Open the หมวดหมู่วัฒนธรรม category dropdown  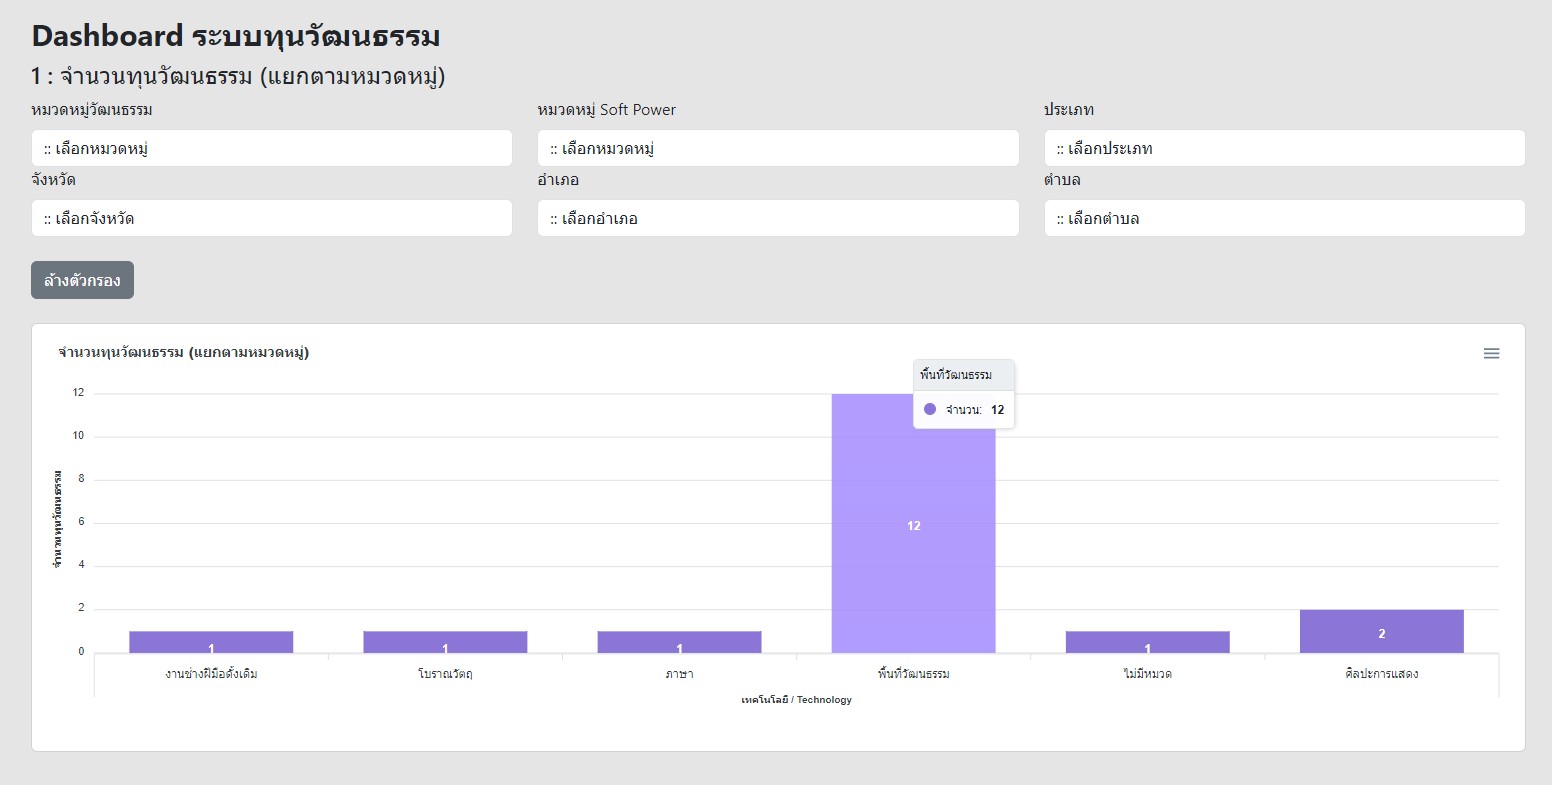pyautogui.click(x=271, y=148)
